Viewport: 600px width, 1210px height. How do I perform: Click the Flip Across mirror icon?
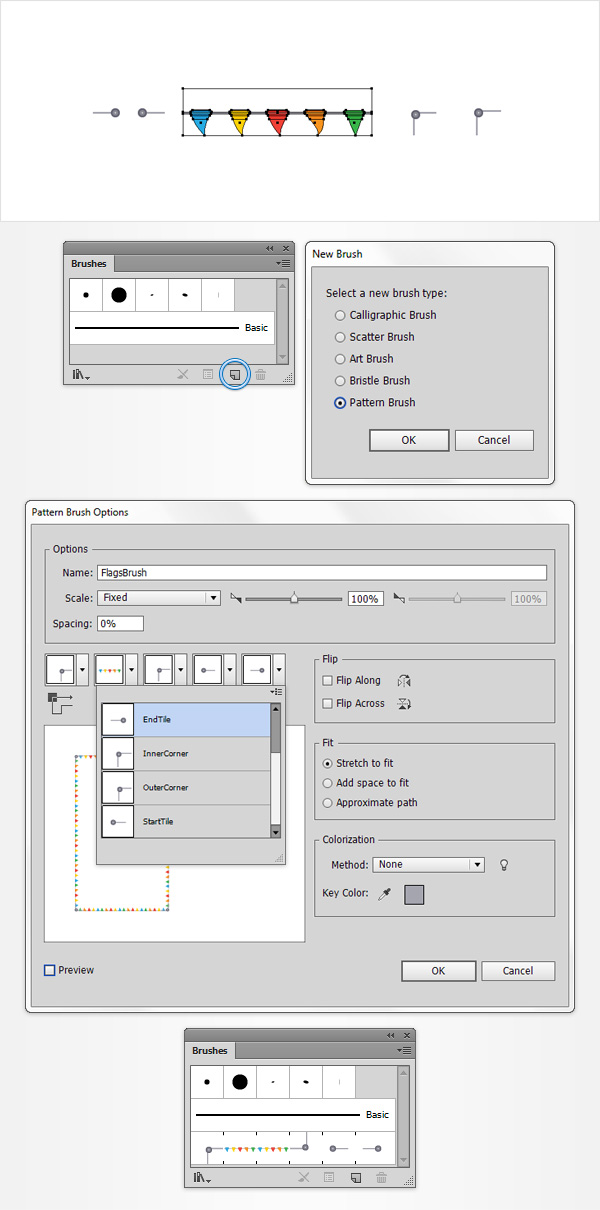(404, 703)
